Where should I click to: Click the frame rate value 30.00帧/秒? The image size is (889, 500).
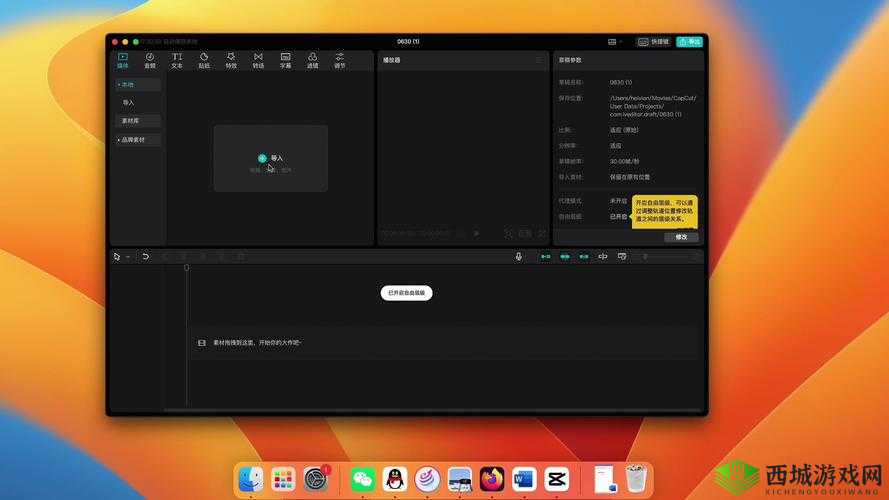pyautogui.click(x=624, y=162)
